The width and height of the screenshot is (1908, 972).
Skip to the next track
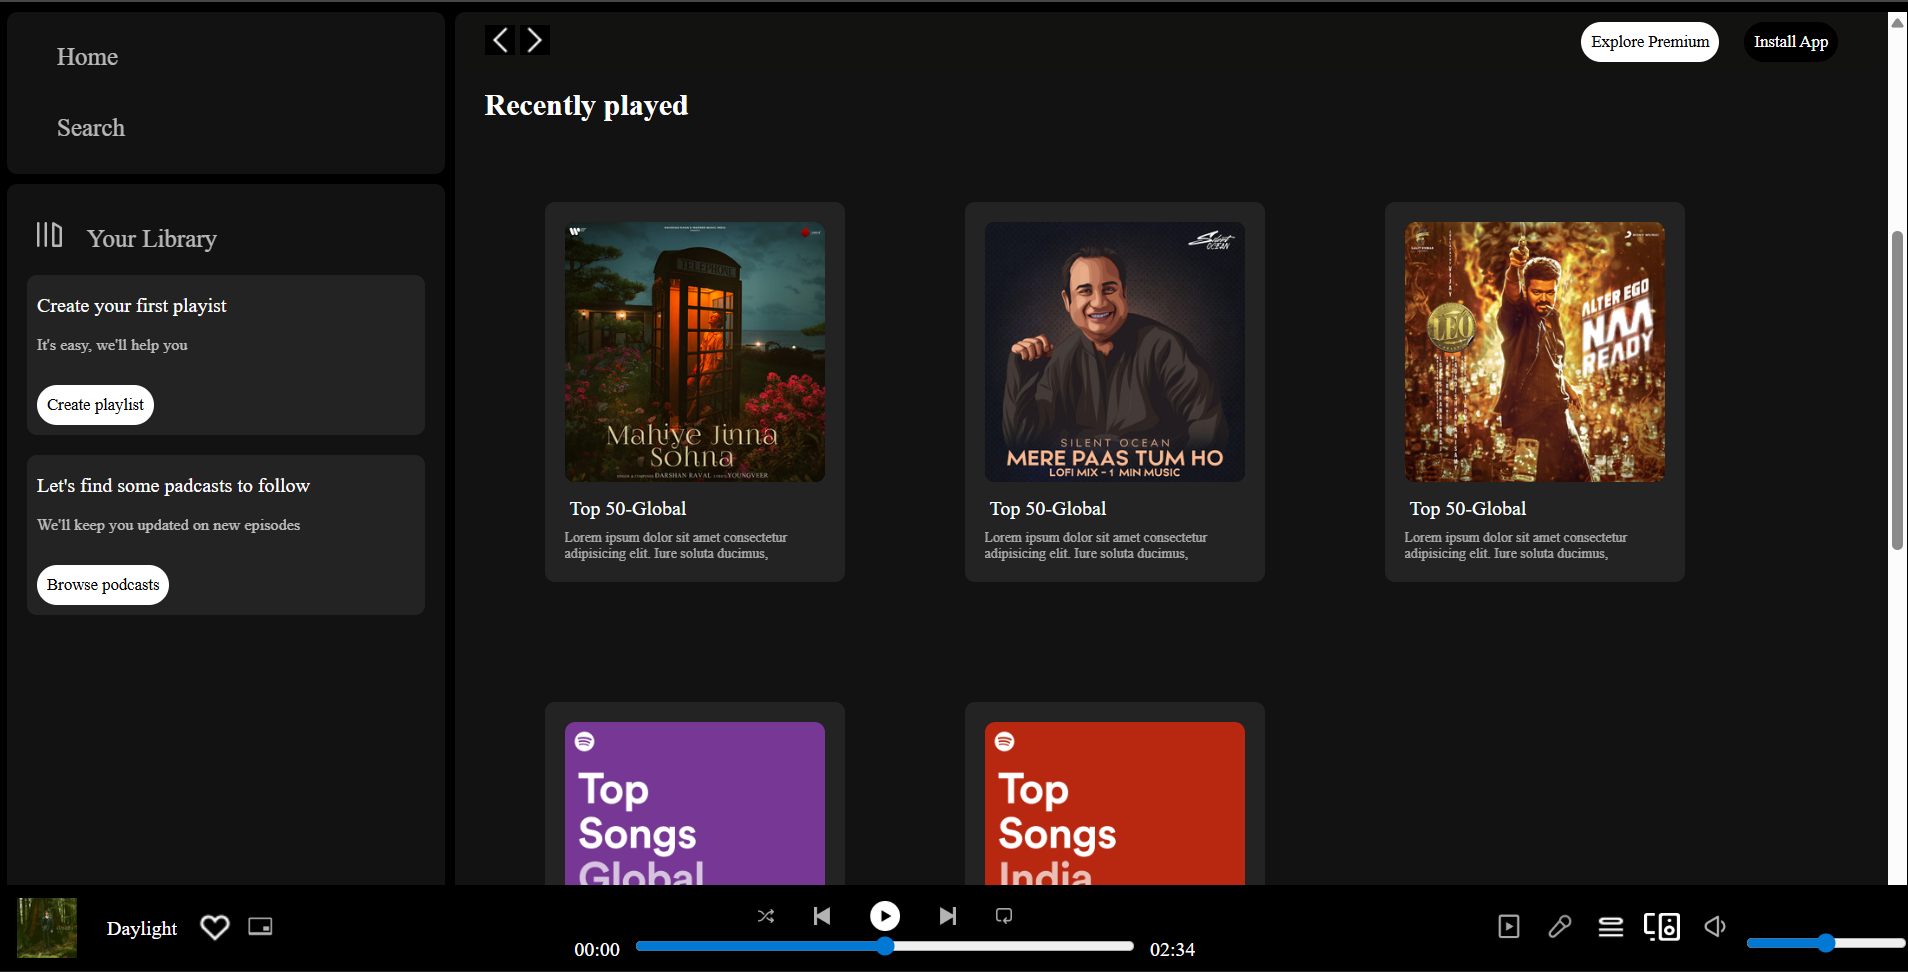point(947,915)
